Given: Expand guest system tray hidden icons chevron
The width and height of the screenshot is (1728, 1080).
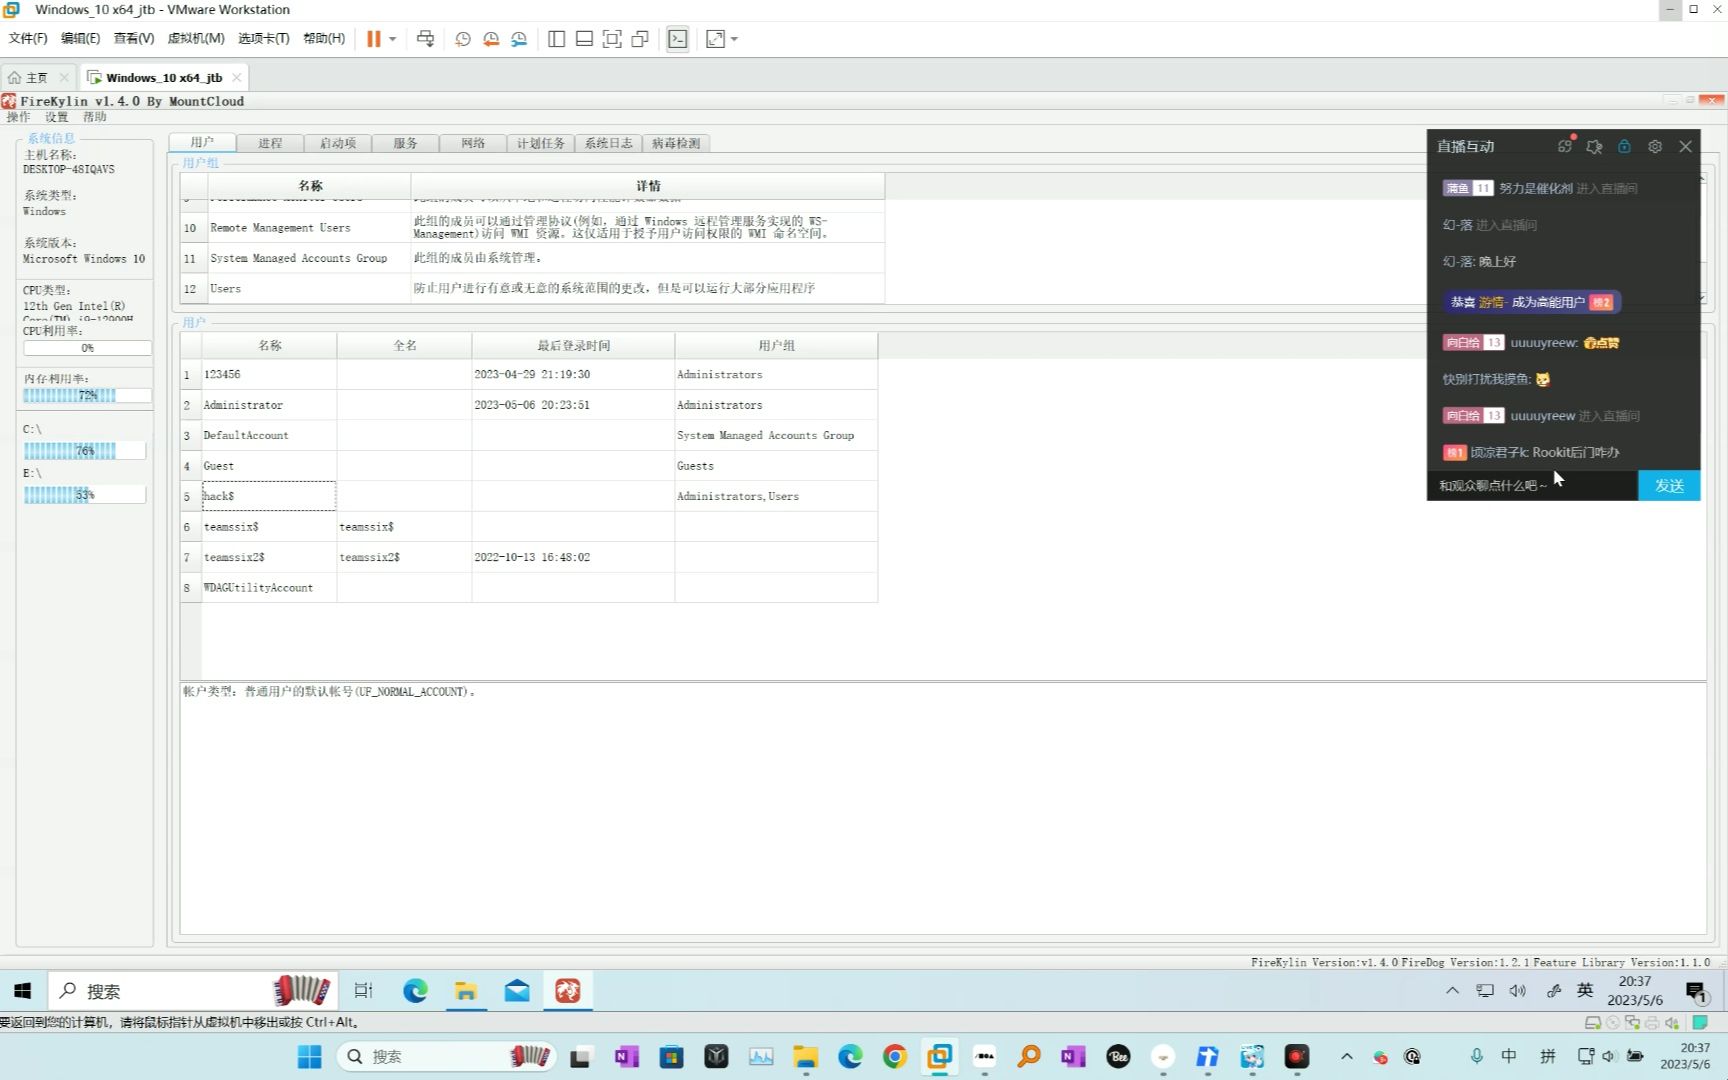Looking at the screenshot, I should click(x=1452, y=991).
